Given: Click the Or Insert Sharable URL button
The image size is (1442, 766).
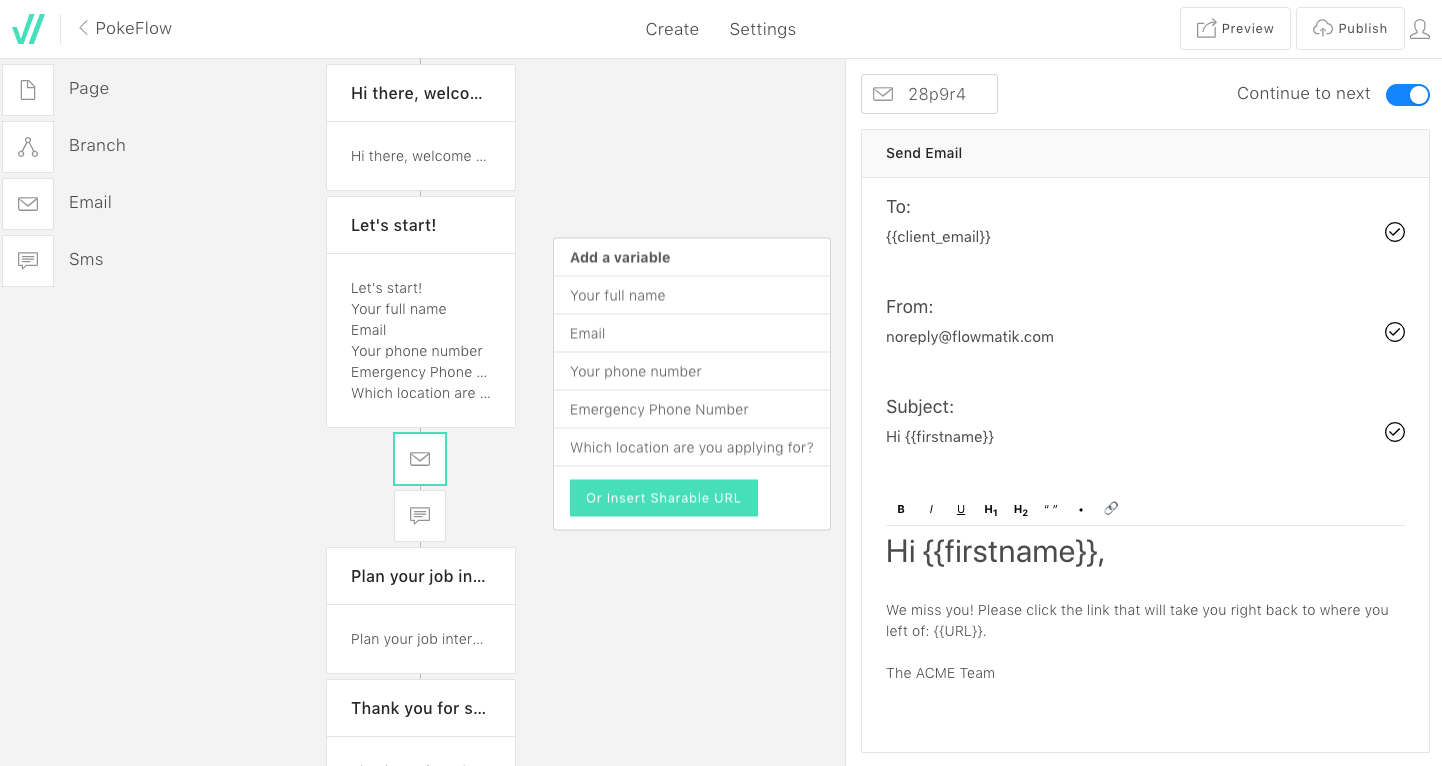Looking at the screenshot, I should pos(664,498).
